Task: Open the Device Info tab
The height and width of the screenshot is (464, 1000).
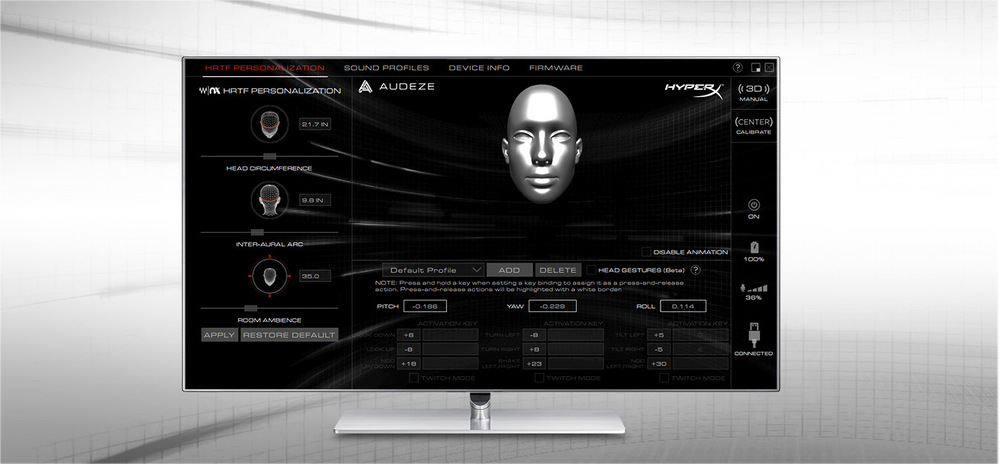Action: [x=479, y=68]
